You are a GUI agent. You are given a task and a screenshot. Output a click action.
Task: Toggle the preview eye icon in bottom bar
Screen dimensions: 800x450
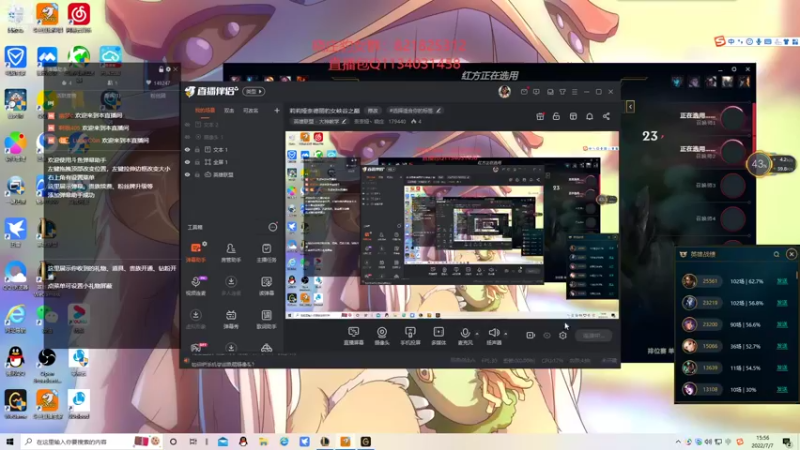pyautogui.click(x=547, y=335)
